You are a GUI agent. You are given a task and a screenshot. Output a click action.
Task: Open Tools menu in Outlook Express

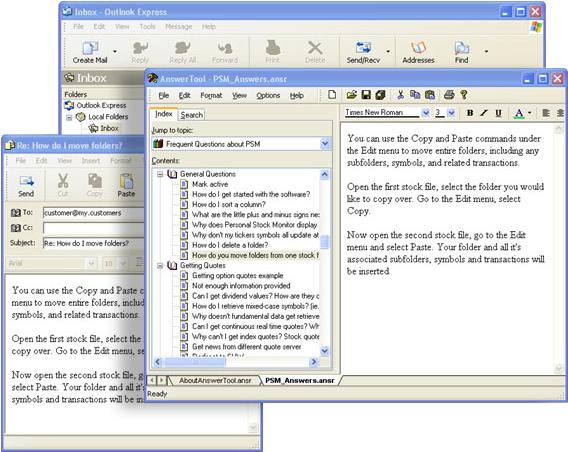coord(147,26)
